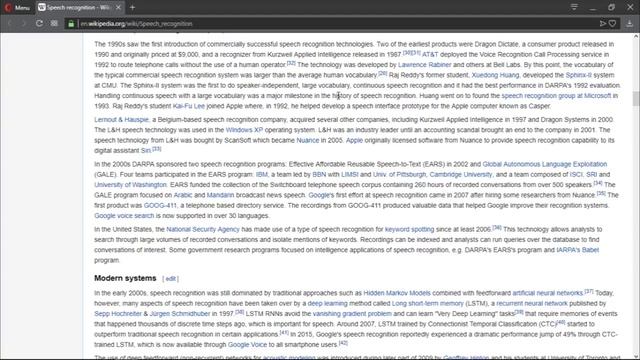Open the recurrent neural network link
Image resolution: width=640 pixels, height=360 pixels.
532,303
